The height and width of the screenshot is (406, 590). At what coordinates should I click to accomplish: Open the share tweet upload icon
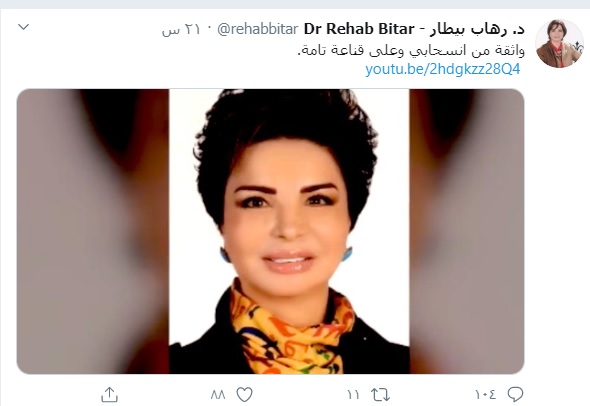(109, 394)
